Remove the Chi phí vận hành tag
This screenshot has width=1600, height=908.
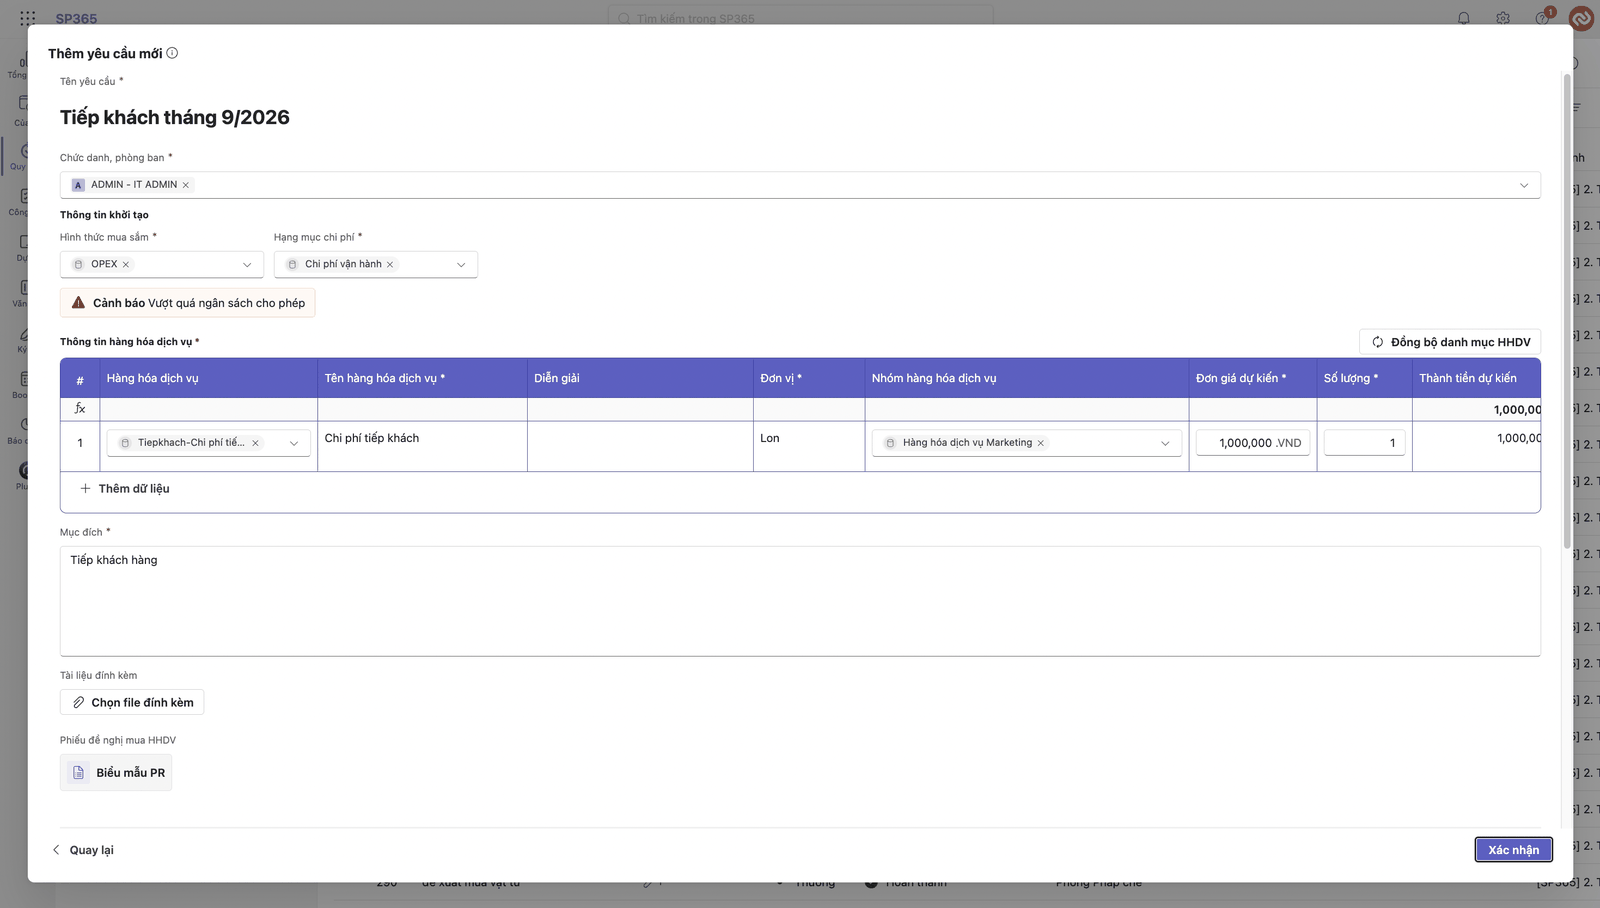[390, 265]
